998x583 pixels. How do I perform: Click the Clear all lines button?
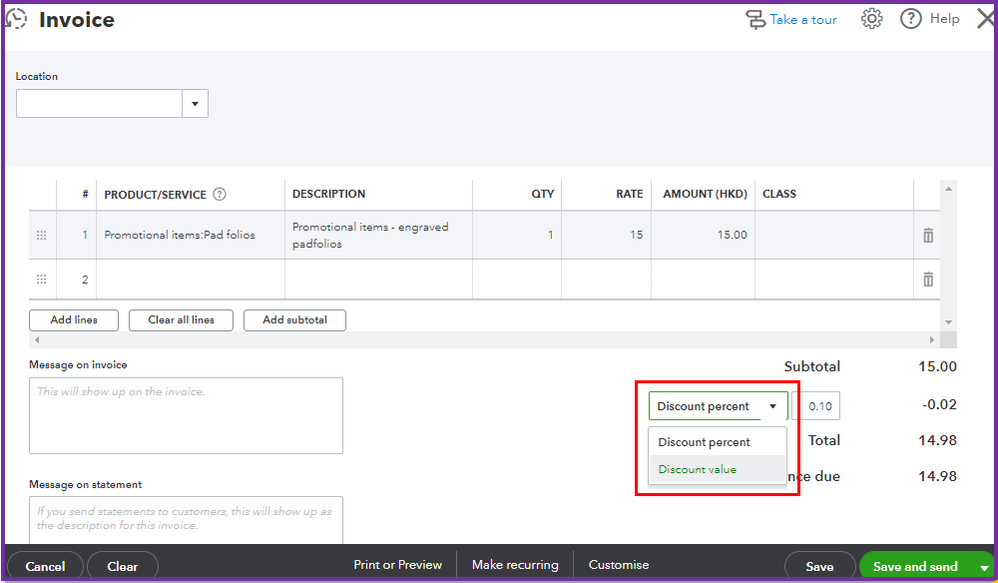coord(181,320)
